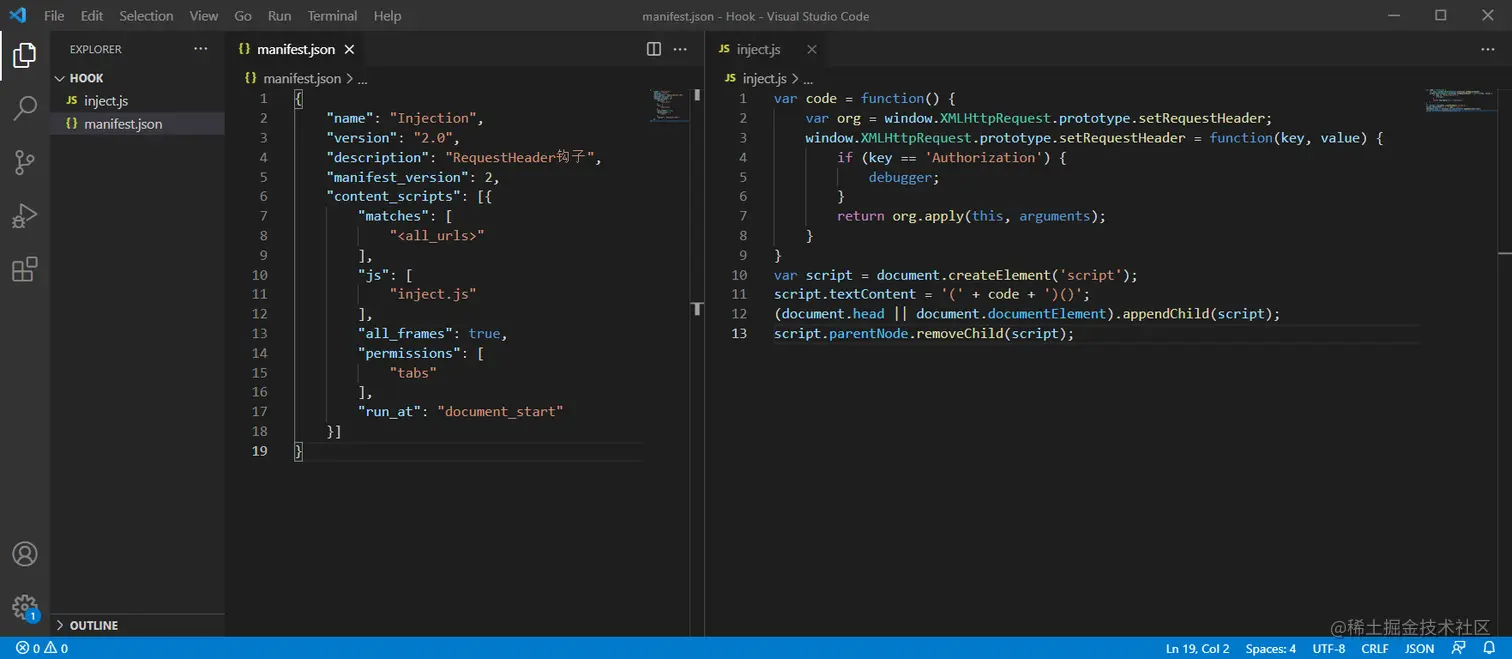1512x659 pixels.
Task: Click "Injection" name value in manifest.json
Action: click(x=433, y=118)
